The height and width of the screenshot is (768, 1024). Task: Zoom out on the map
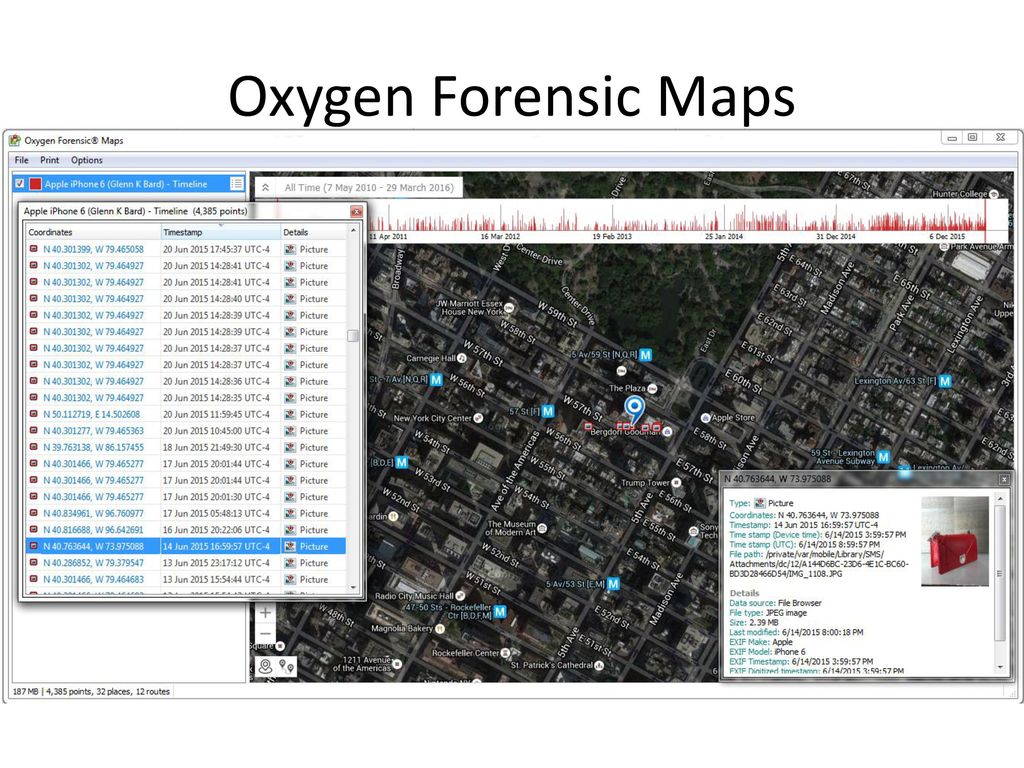pyautogui.click(x=265, y=633)
